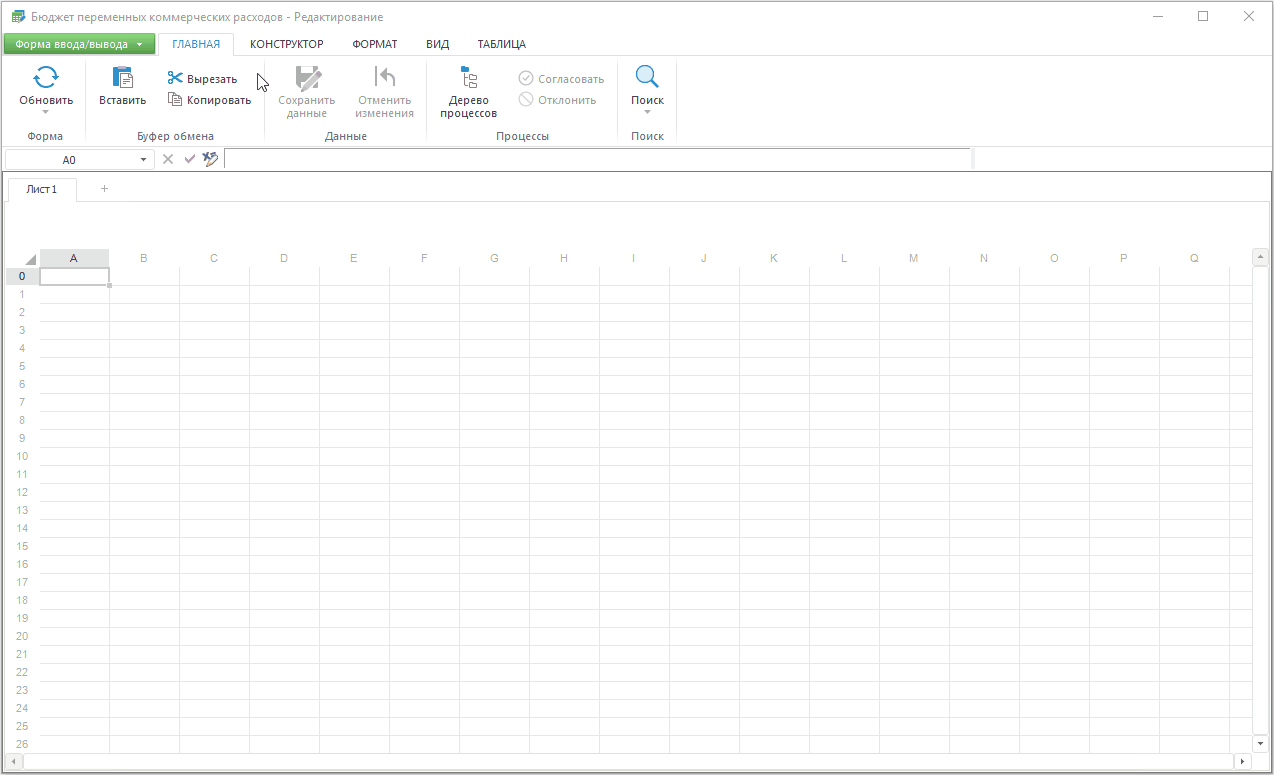The image size is (1274, 775).
Task: Click the Вырезать scissors icon
Action: [175, 79]
